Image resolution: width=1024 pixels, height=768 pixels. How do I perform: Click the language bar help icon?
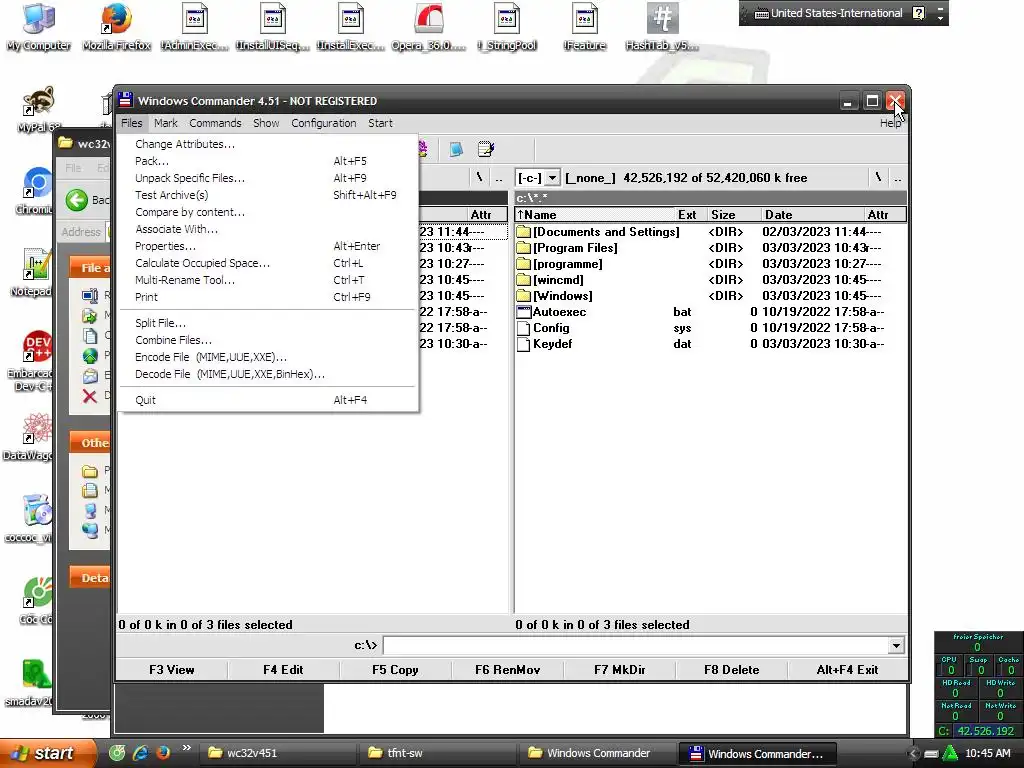[x=919, y=13]
